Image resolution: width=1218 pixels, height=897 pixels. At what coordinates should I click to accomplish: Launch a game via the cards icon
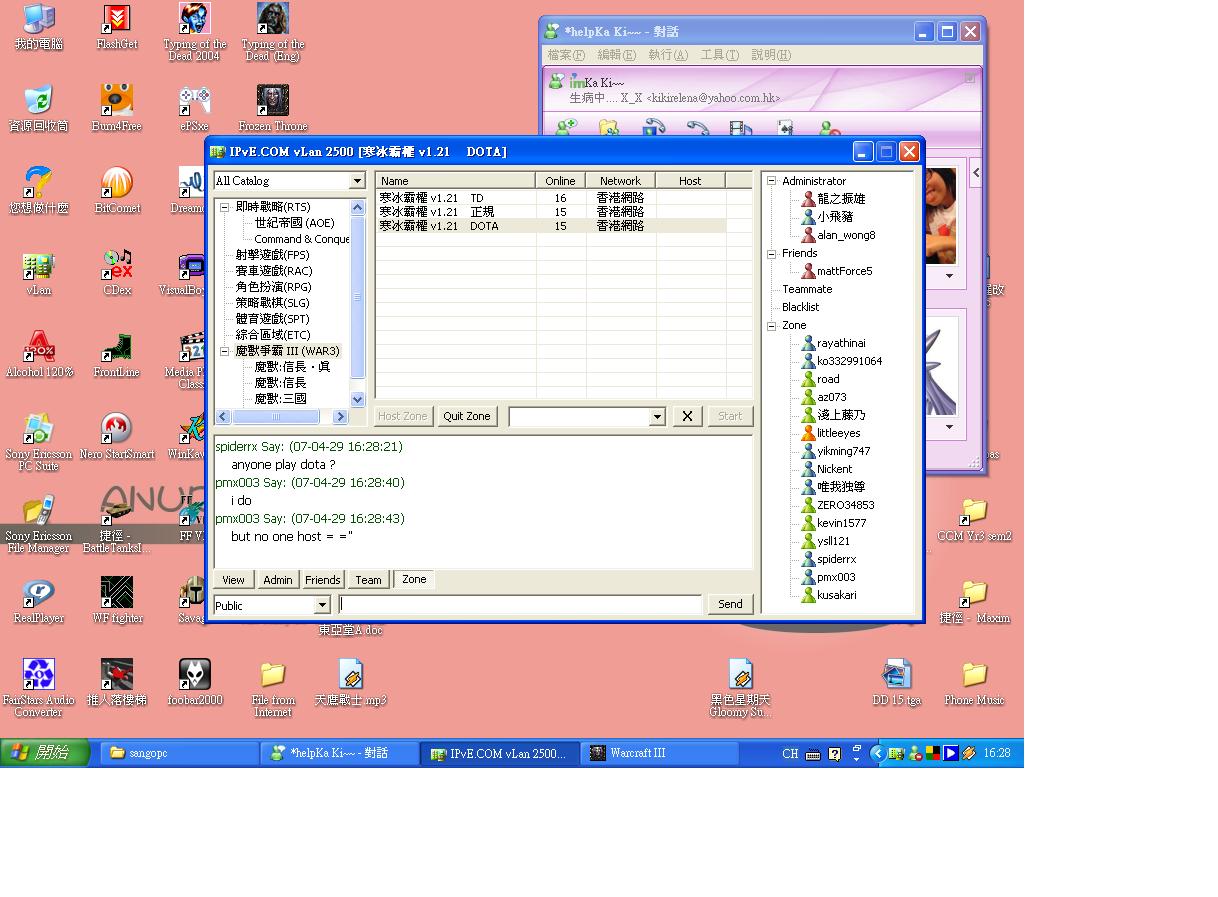tap(783, 128)
